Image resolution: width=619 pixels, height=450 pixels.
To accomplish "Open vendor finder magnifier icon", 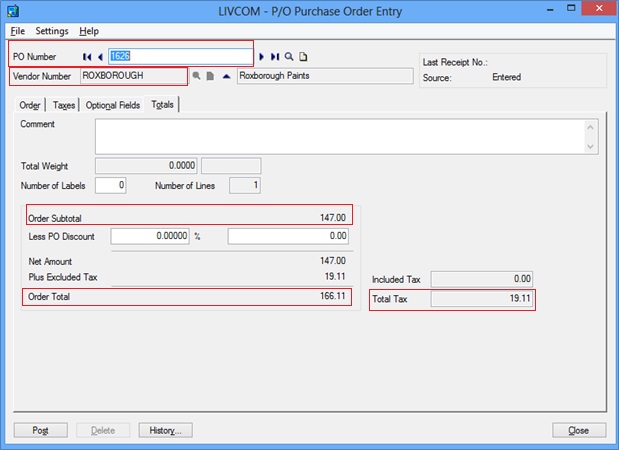I will click(196, 76).
